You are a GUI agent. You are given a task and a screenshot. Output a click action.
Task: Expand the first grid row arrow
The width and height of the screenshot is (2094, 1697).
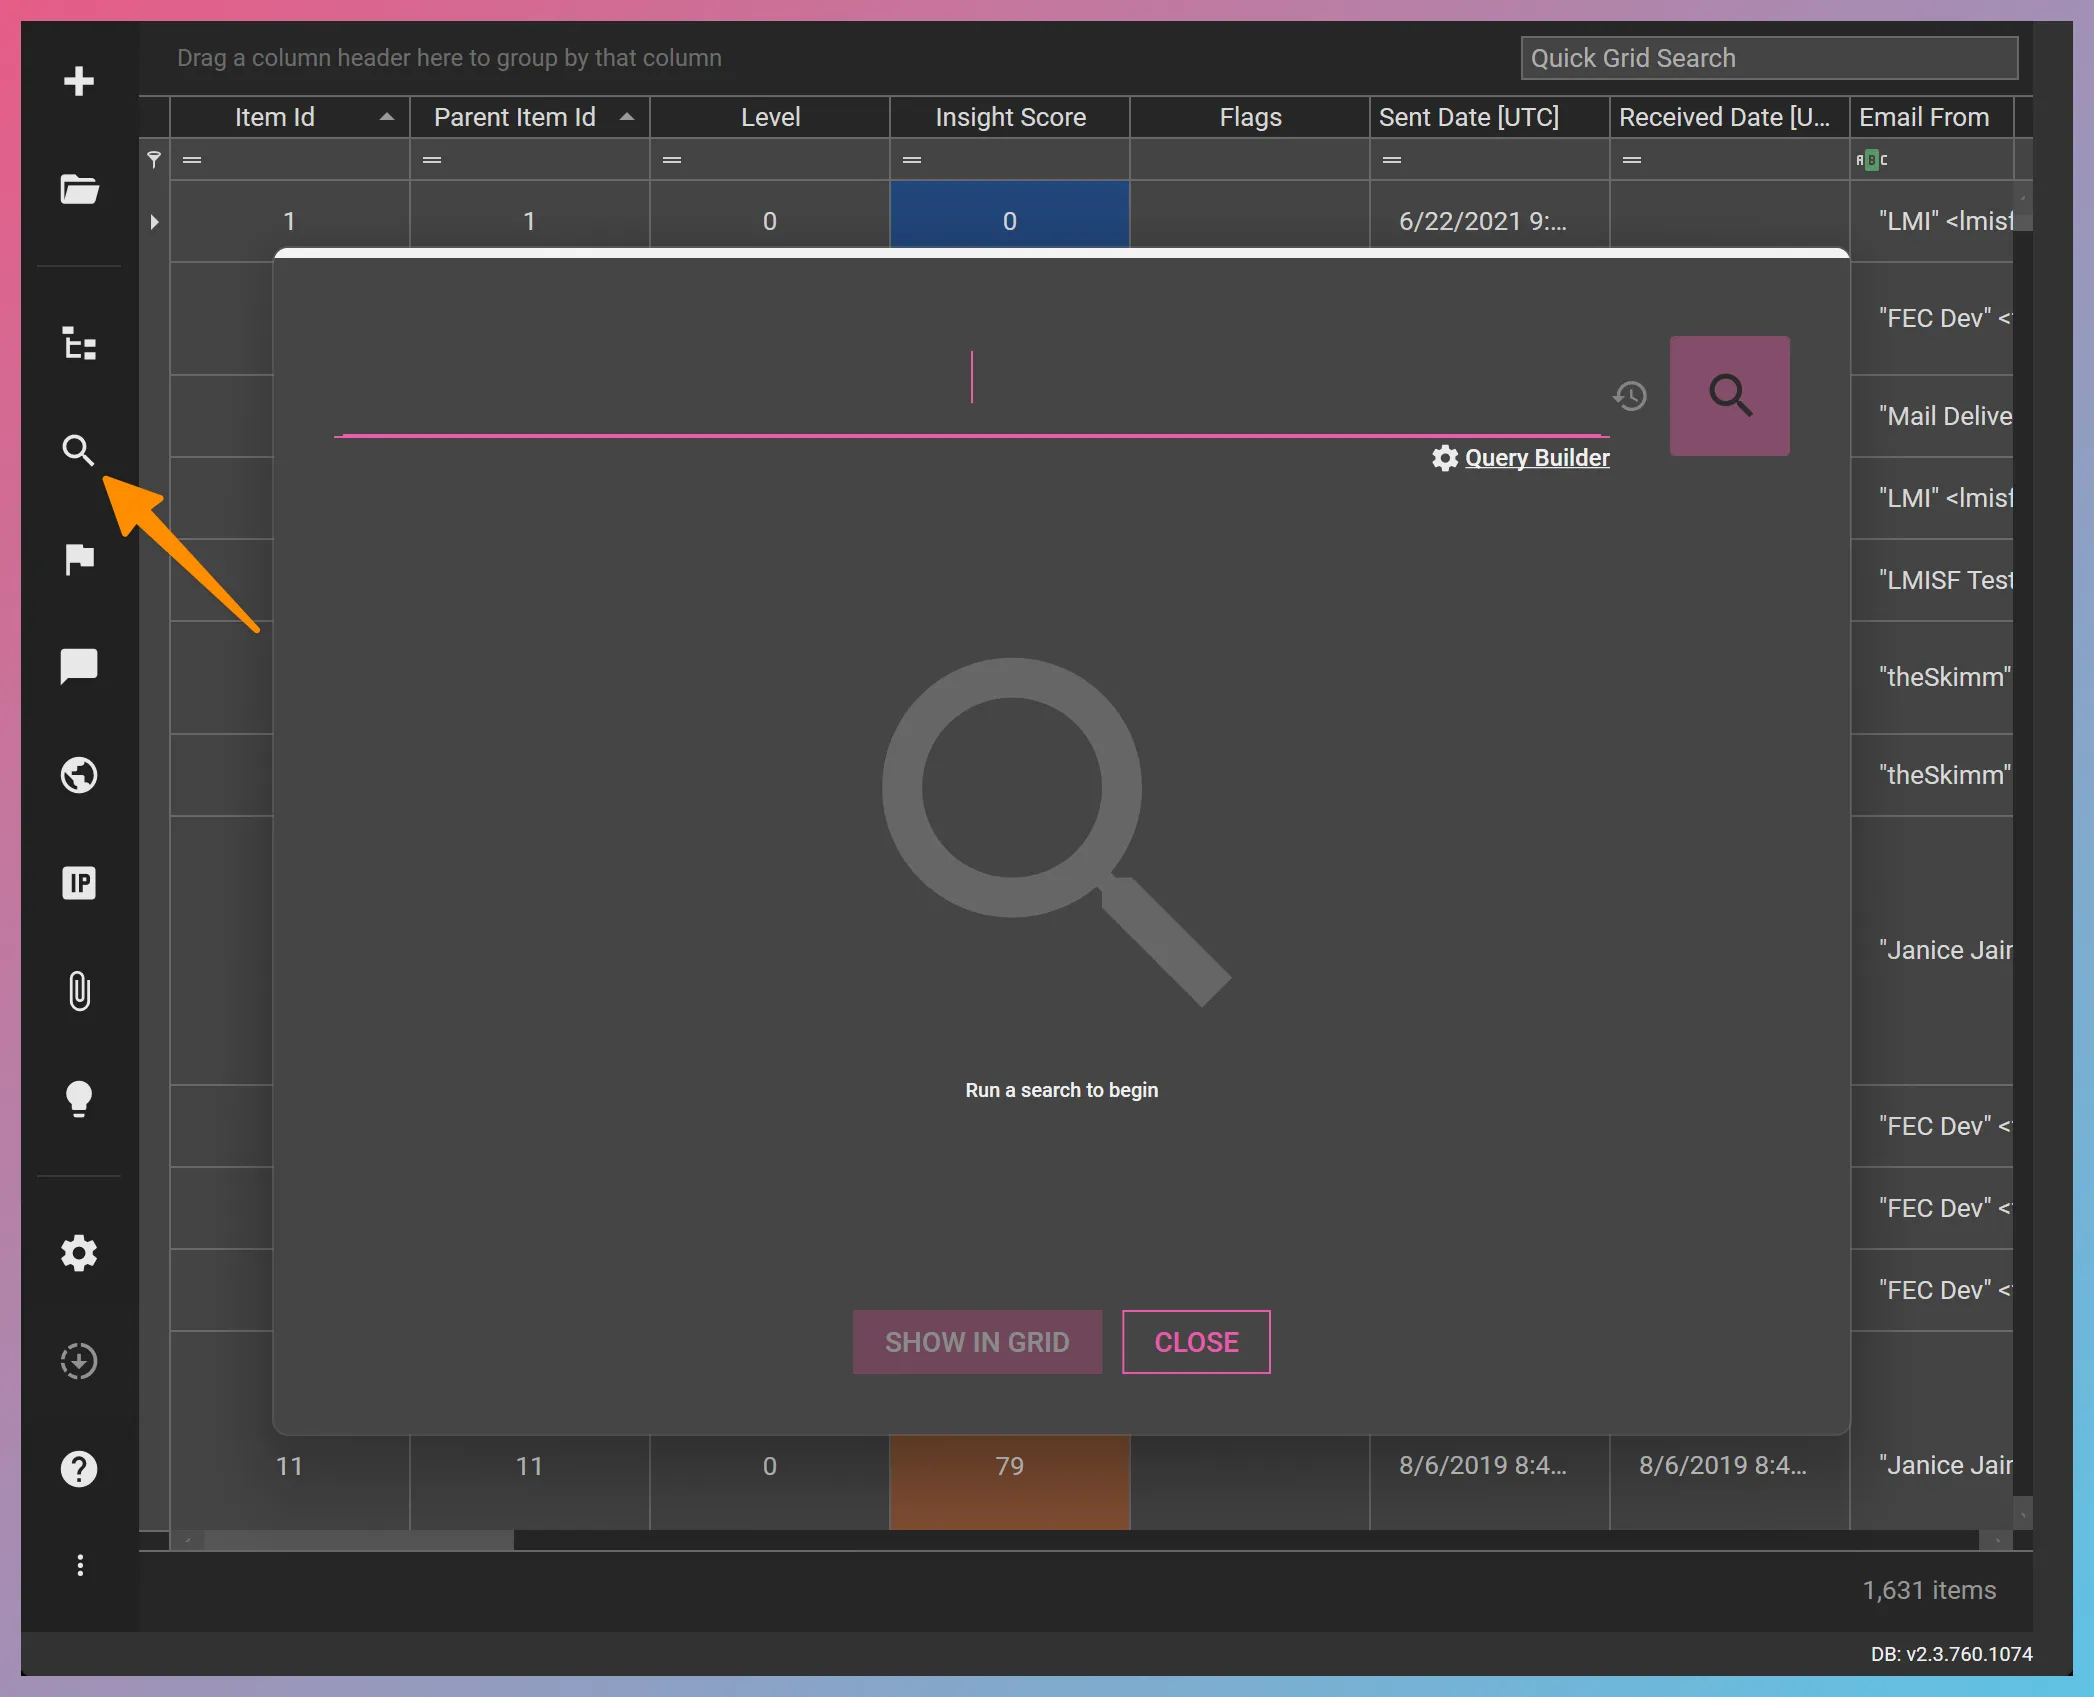(x=154, y=222)
